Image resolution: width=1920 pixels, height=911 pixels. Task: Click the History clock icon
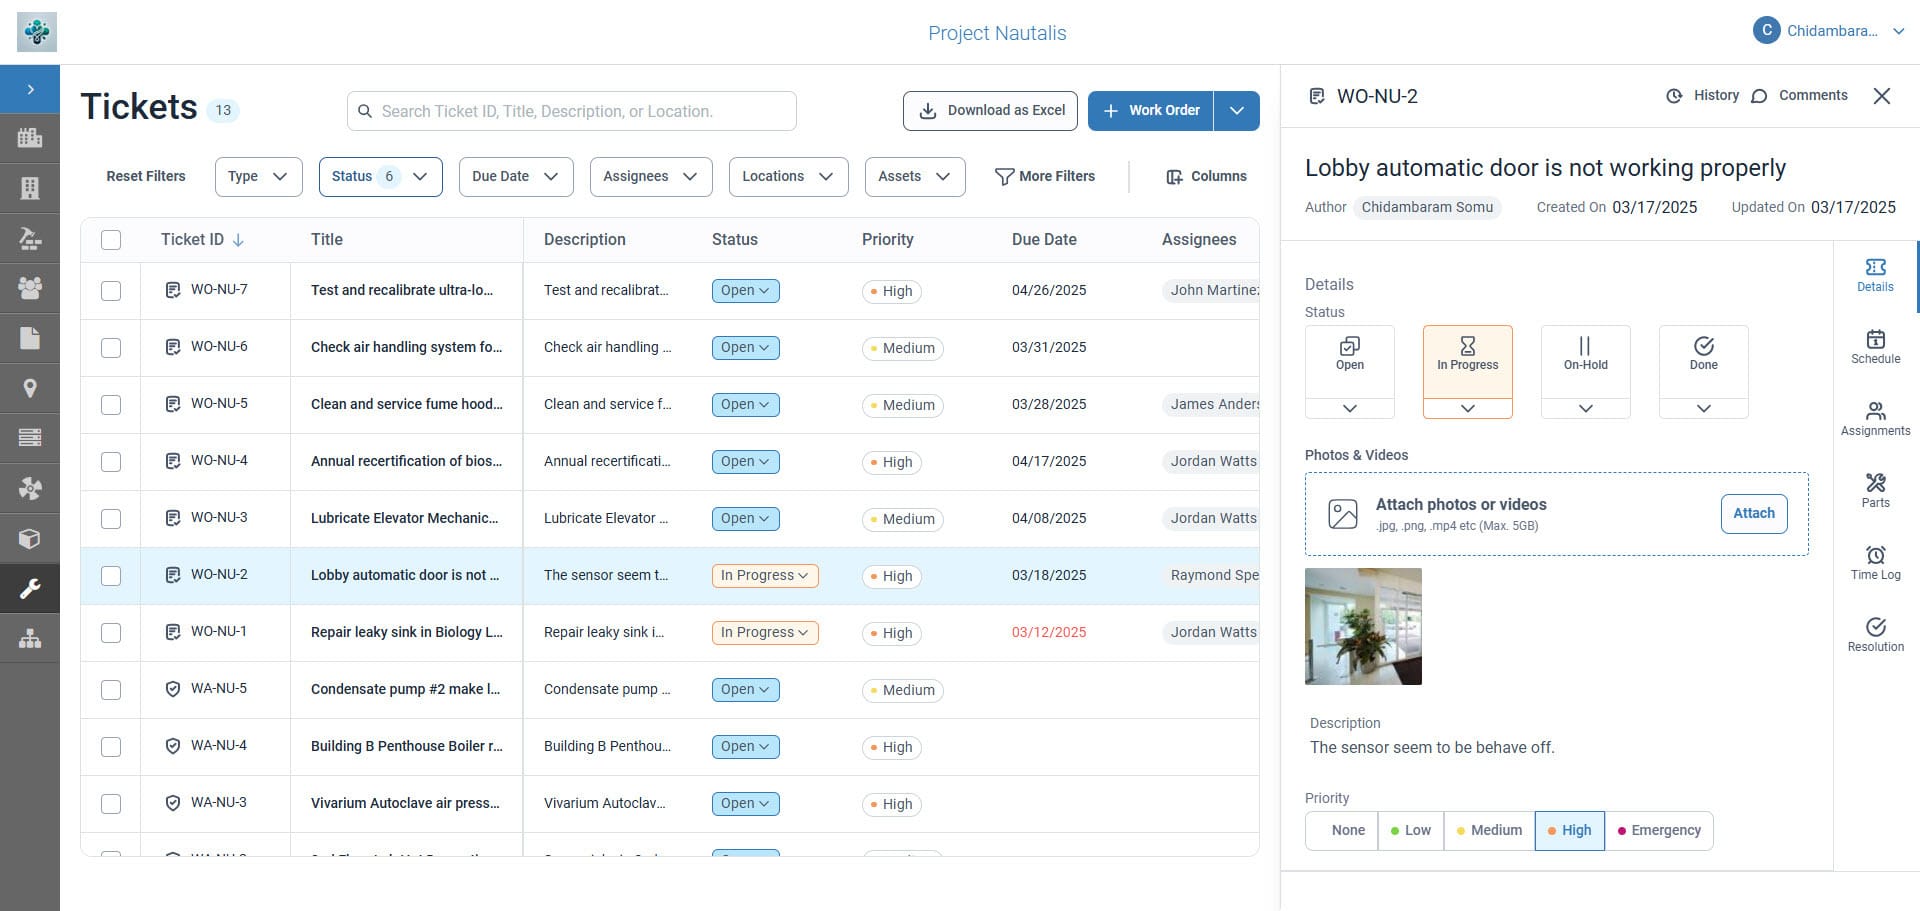tap(1674, 96)
